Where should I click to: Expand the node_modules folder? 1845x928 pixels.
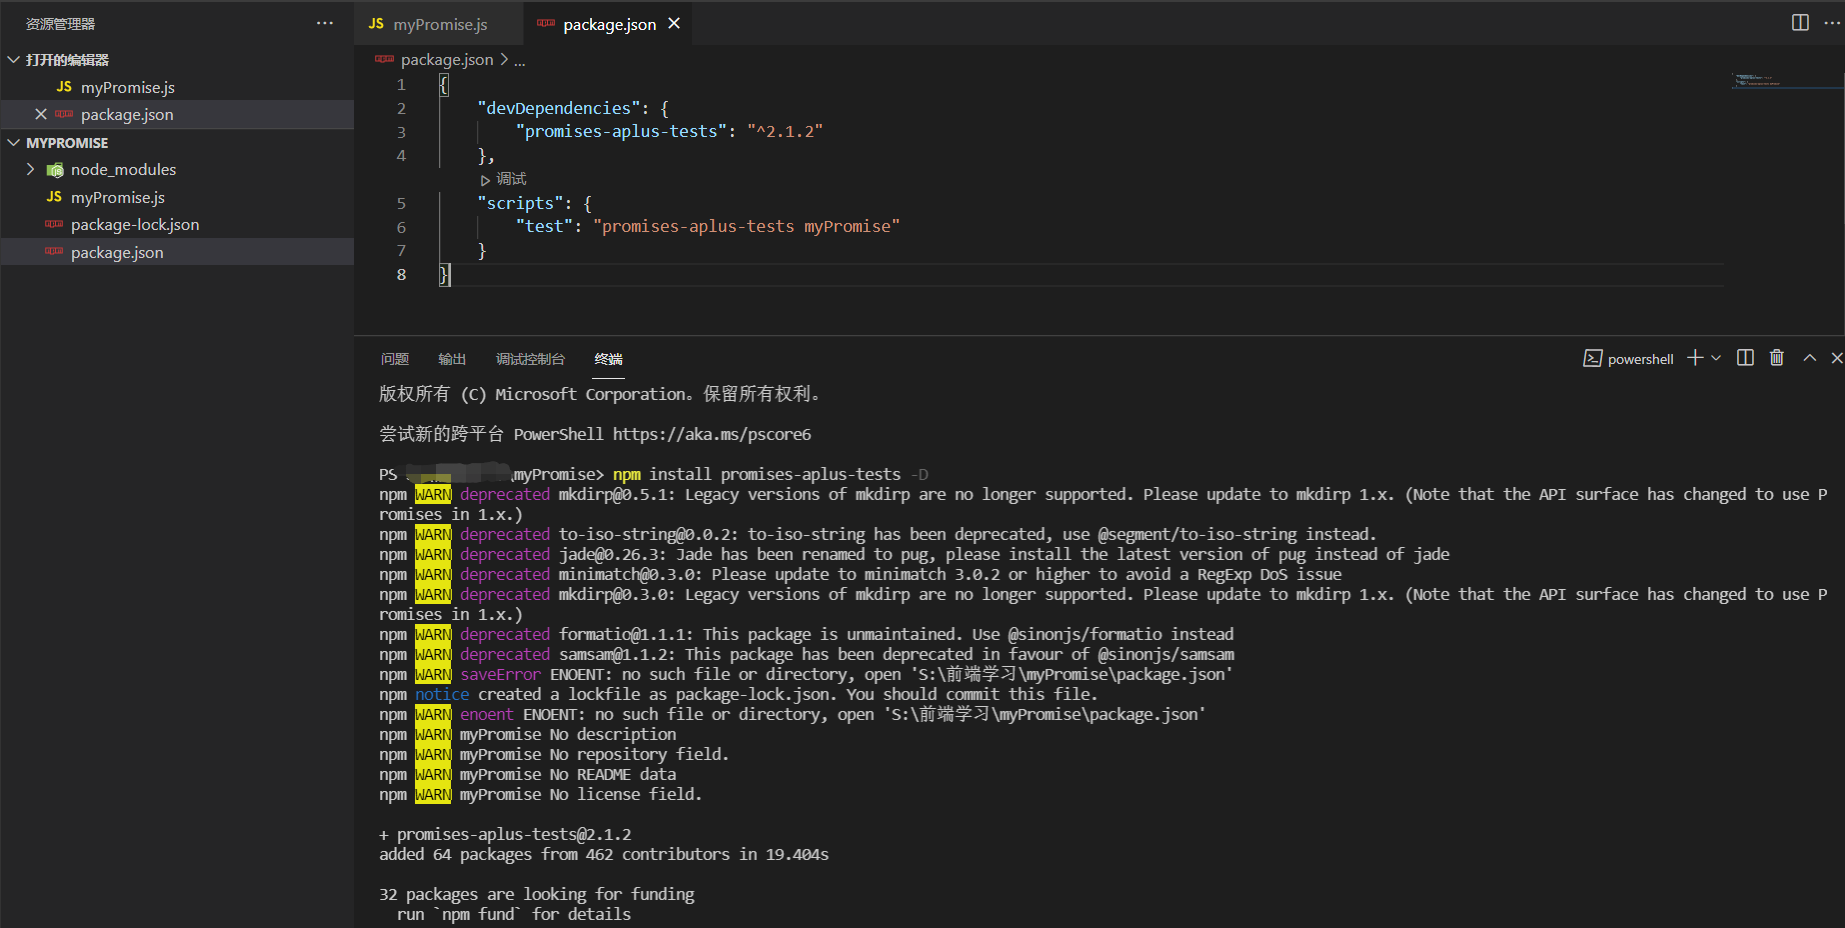pyautogui.click(x=30, y=170)
